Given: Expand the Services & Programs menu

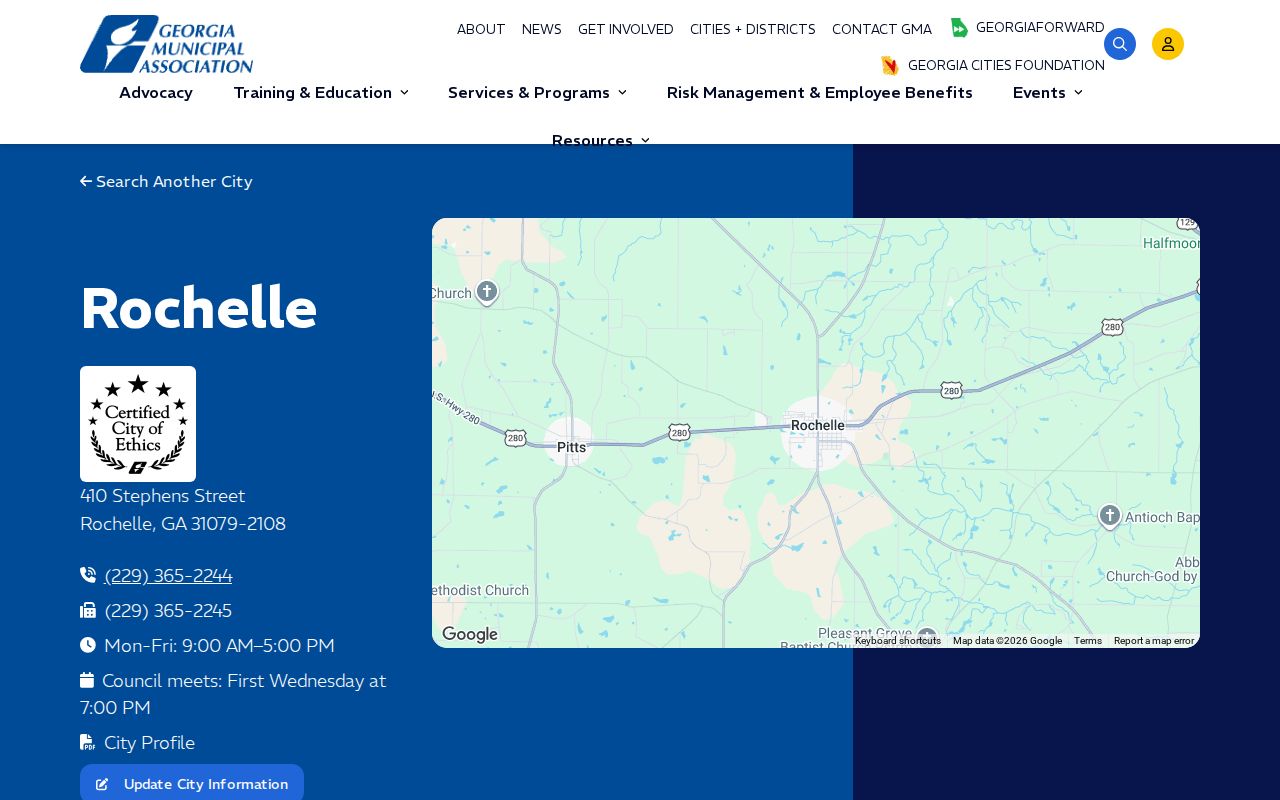Looking at the screenshot, I should [x=538, y=93].
